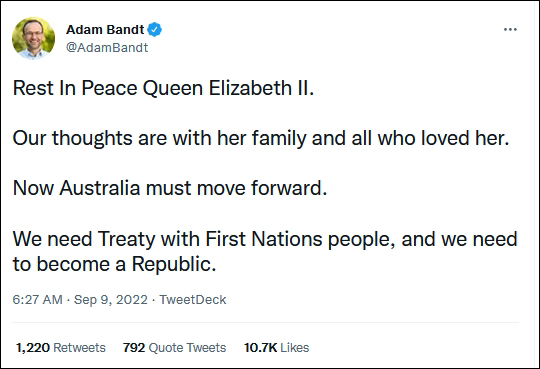The width and height of the screenshot is (540, 369).
Task: Click the Adam Bandt display name
Action: point(105,30)
